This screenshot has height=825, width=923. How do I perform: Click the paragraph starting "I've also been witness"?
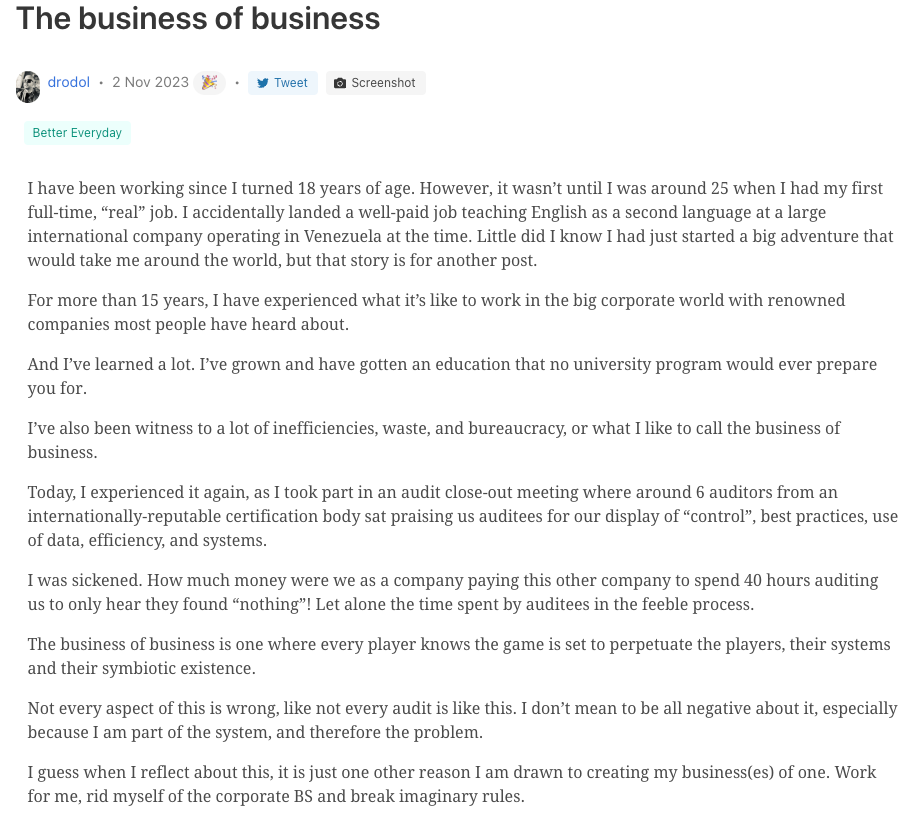pyautogui.click(x=434, y=440)
